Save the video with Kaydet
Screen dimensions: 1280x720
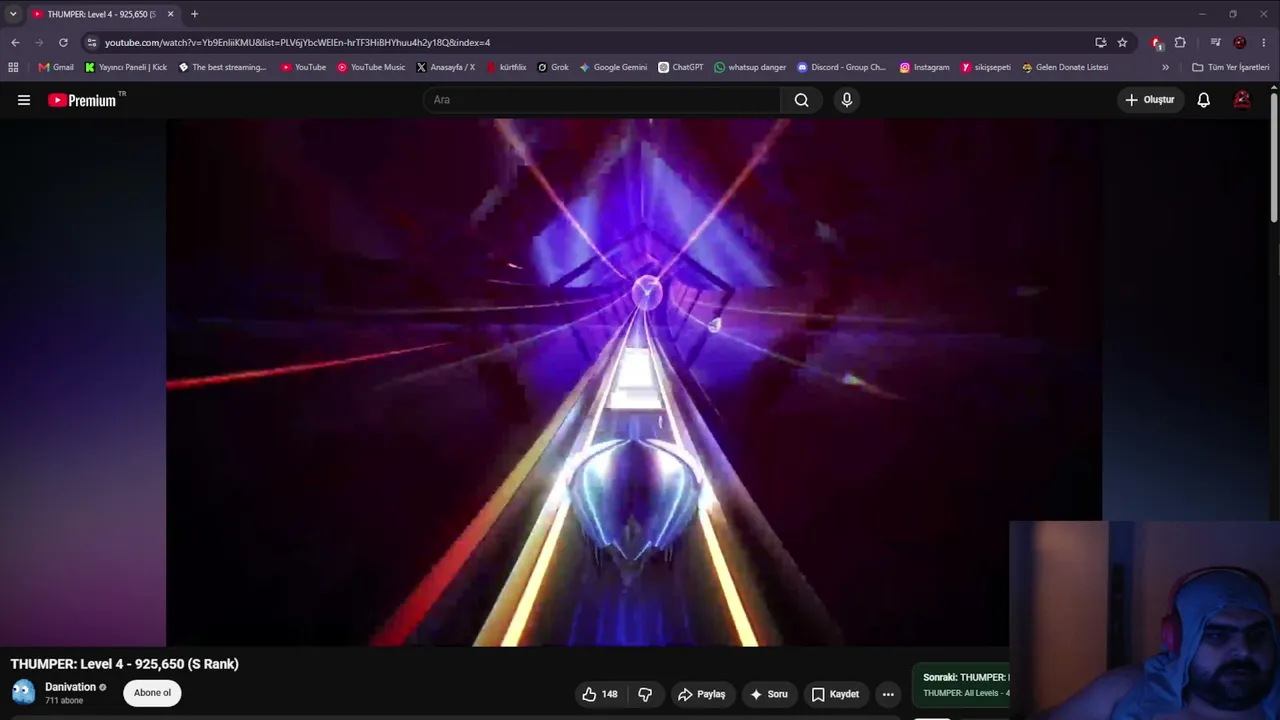click(x=835, y=694)
